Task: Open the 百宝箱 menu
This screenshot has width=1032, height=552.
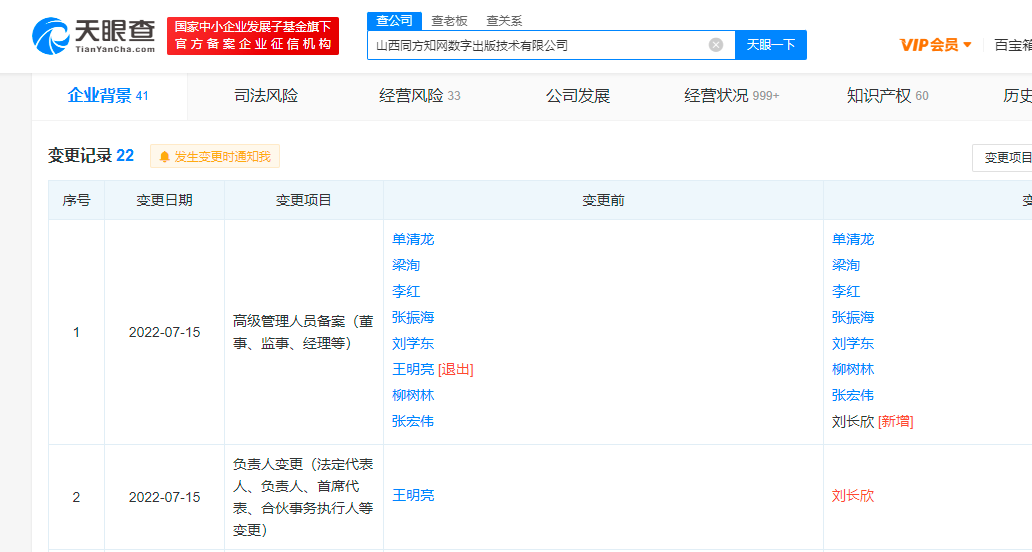Action: click(x=1012, y=45)
